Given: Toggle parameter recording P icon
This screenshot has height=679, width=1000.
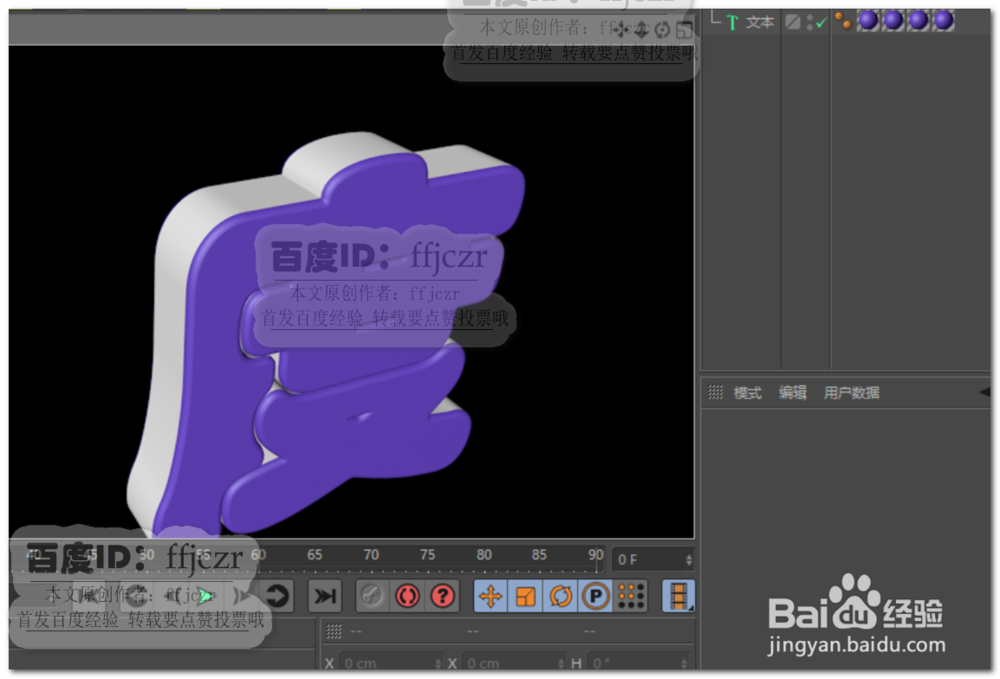Looking at the screenshot, I should point(596,597).
